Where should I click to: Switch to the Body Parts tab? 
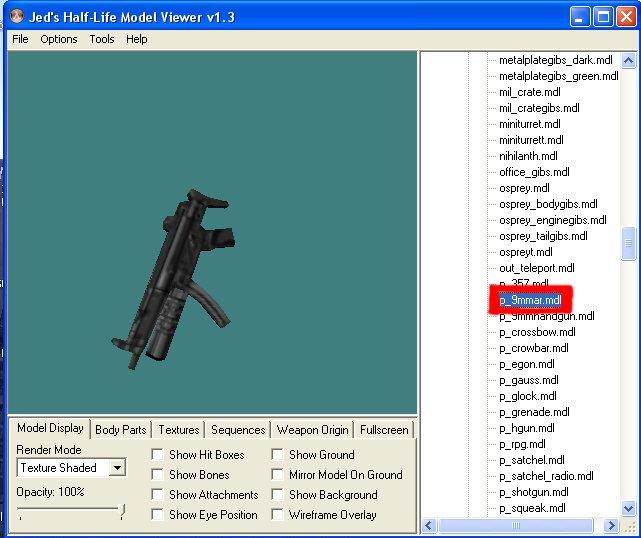point(120,430)
